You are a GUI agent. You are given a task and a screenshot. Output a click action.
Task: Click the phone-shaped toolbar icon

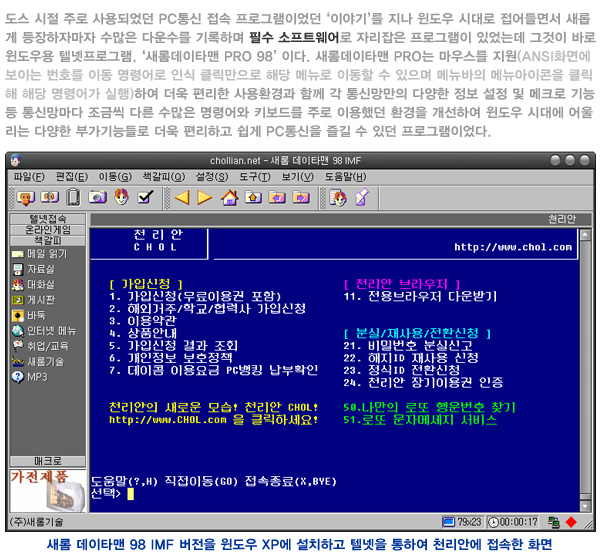coord(73,197)
